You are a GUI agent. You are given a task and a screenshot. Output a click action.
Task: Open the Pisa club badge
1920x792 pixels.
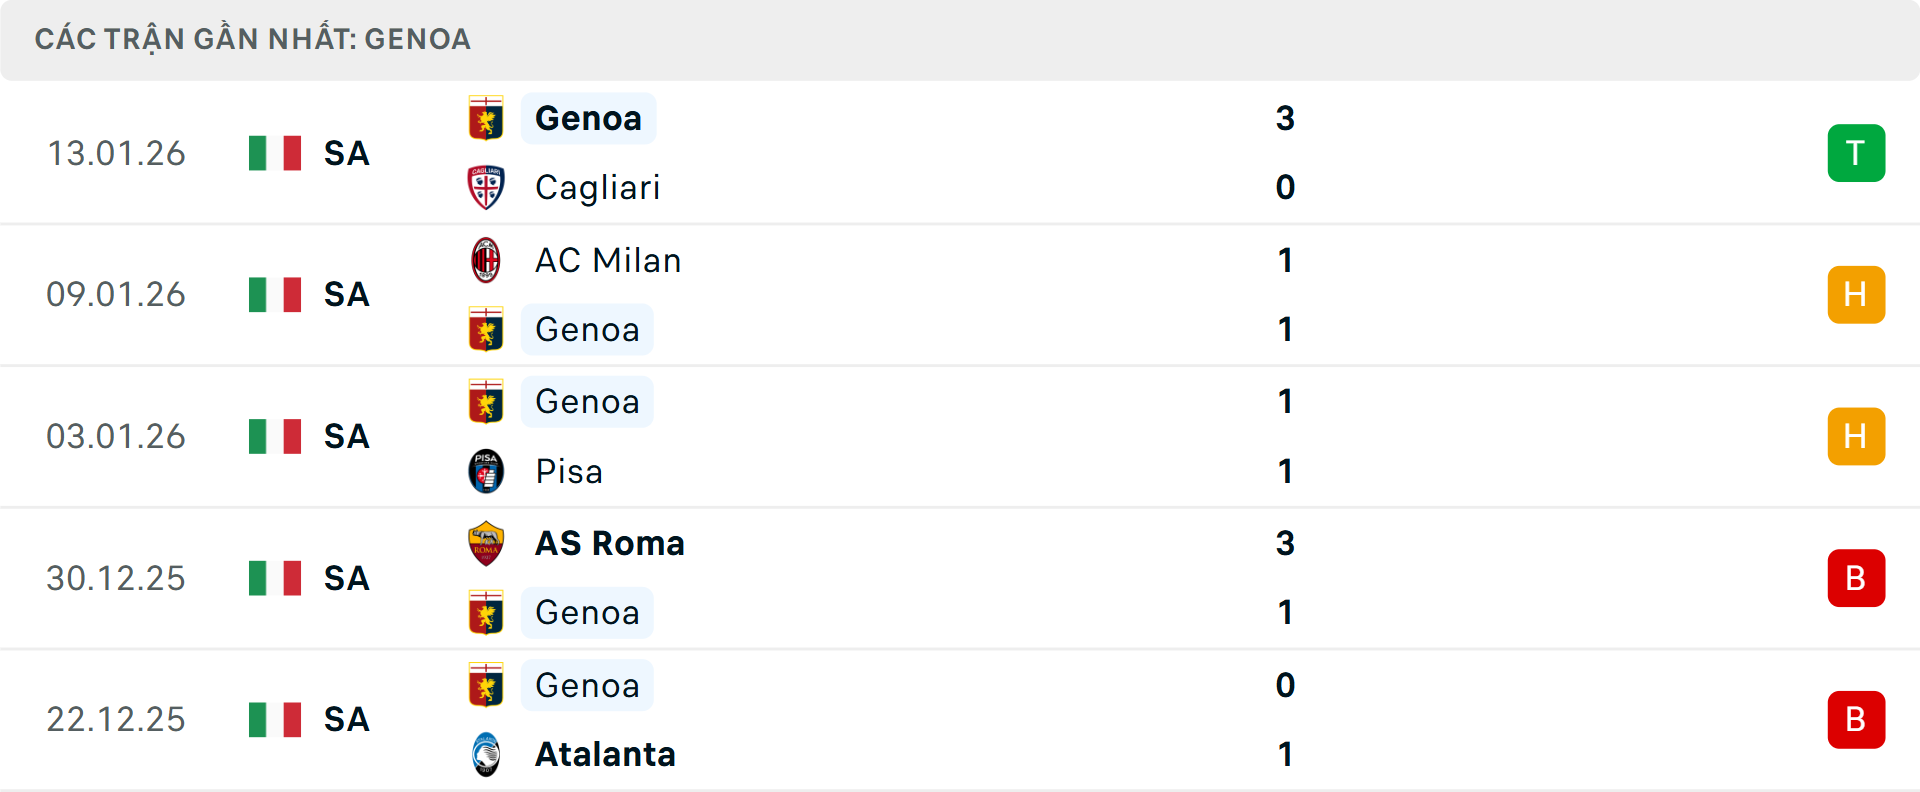pos(487,471)
